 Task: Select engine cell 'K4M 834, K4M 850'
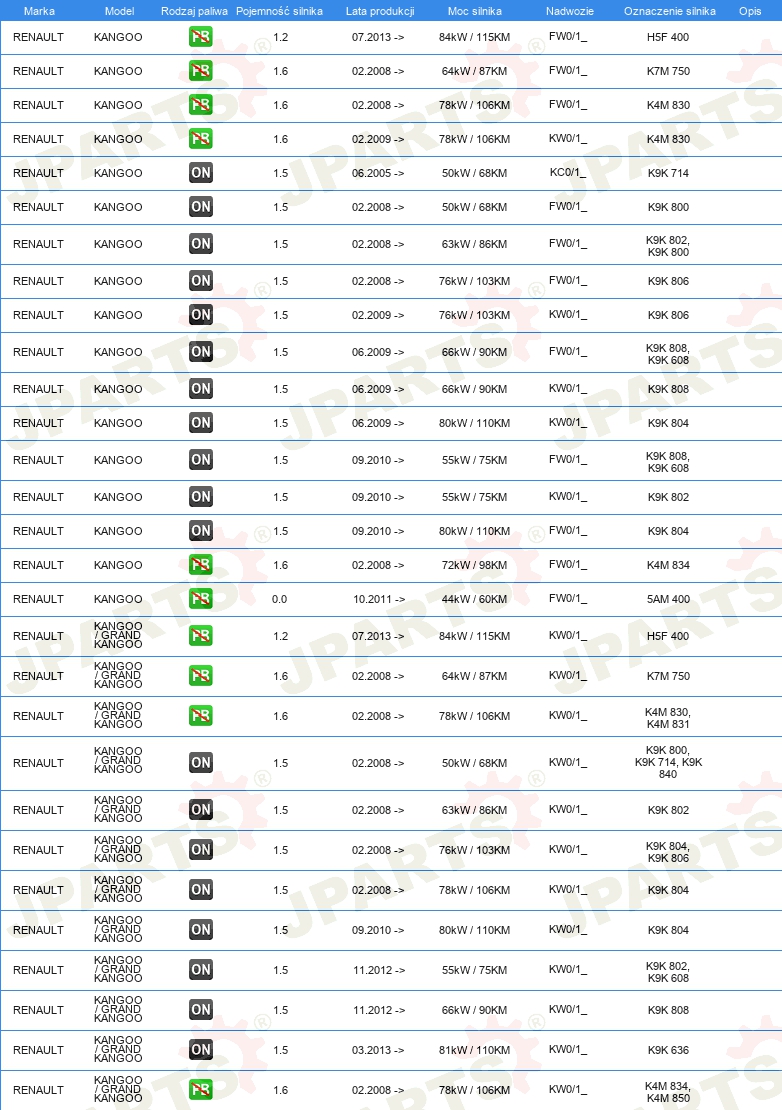pyautogui.click(x=668, y=1092)
